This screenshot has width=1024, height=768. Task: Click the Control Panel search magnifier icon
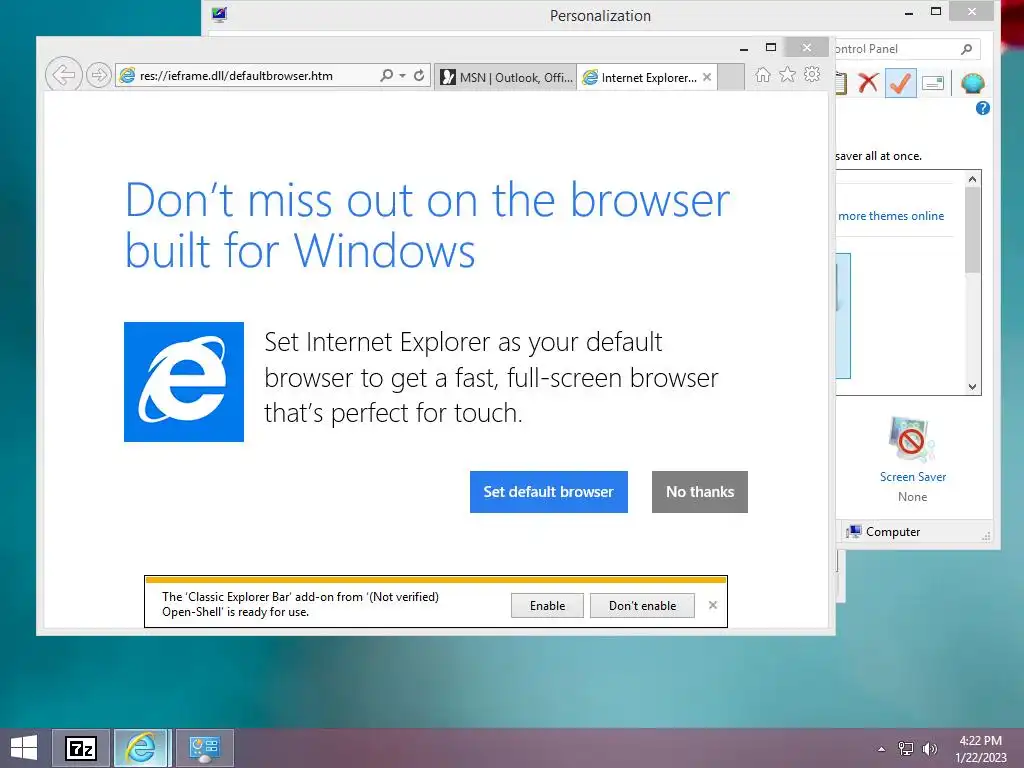967,49
